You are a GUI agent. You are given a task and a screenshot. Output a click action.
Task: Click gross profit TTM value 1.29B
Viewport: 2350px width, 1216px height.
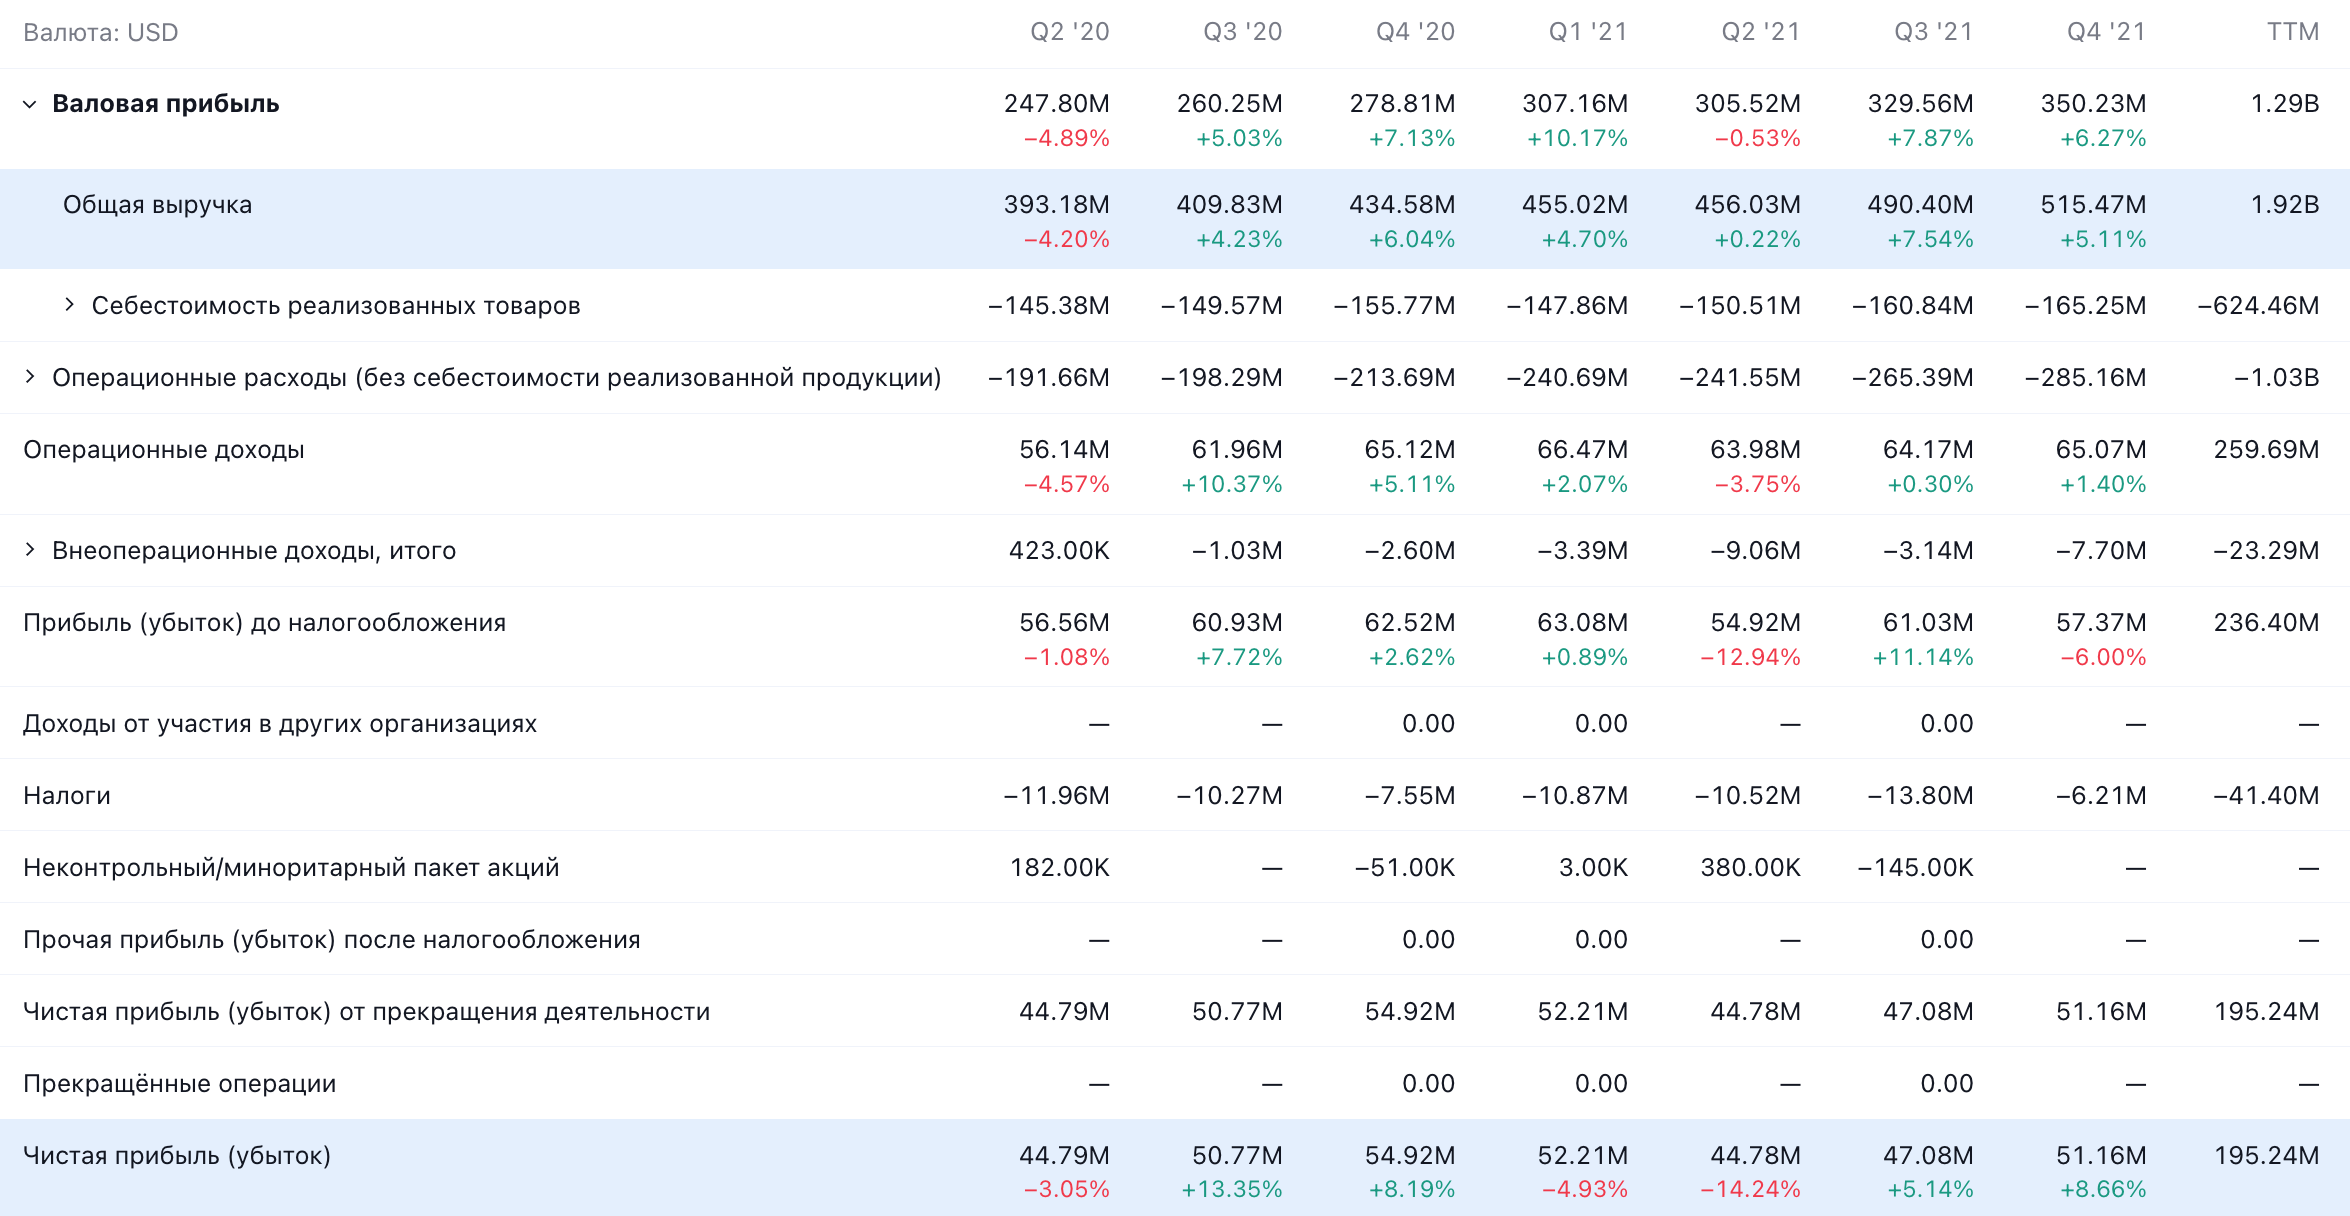[2285, 104]
